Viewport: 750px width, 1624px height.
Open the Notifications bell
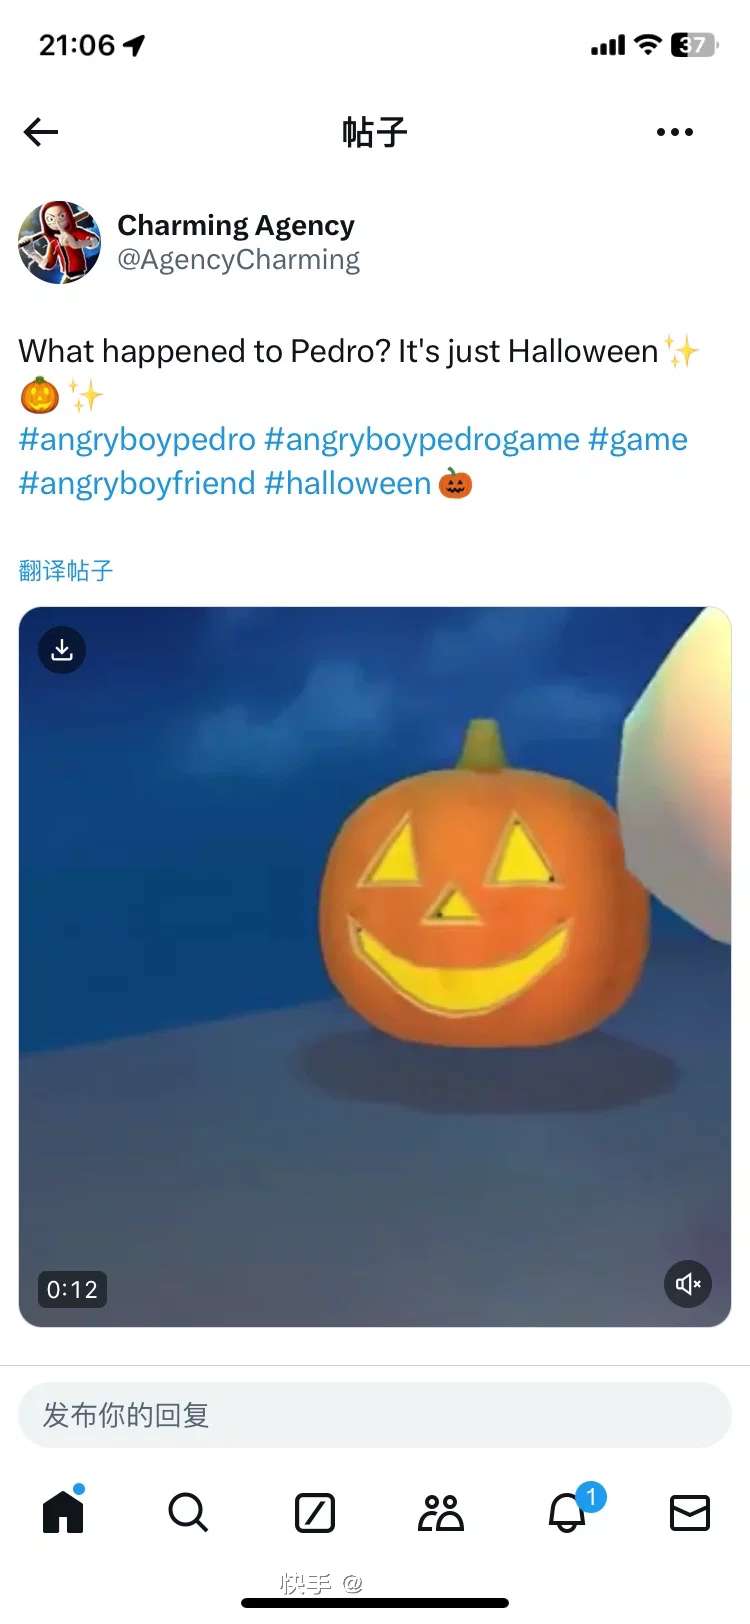[569, 1510]
